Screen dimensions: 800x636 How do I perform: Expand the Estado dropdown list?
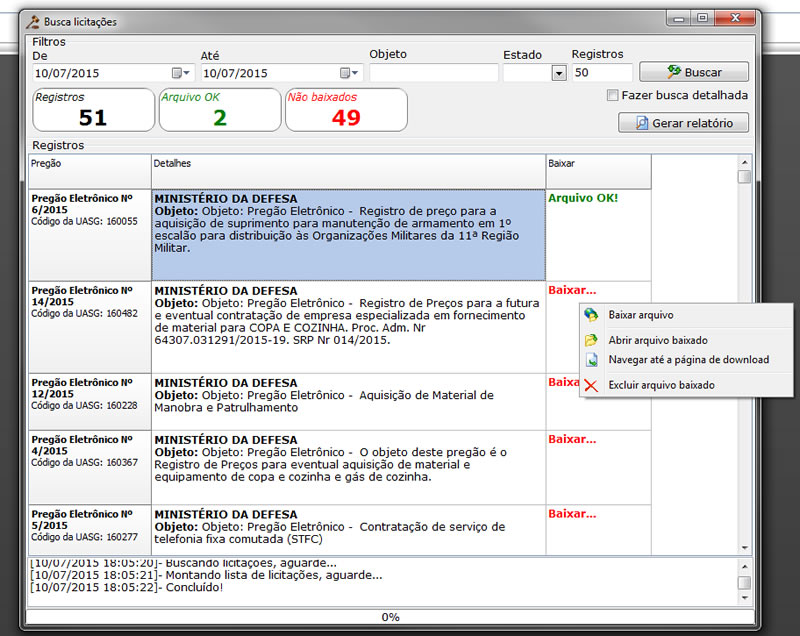[558, 73]
